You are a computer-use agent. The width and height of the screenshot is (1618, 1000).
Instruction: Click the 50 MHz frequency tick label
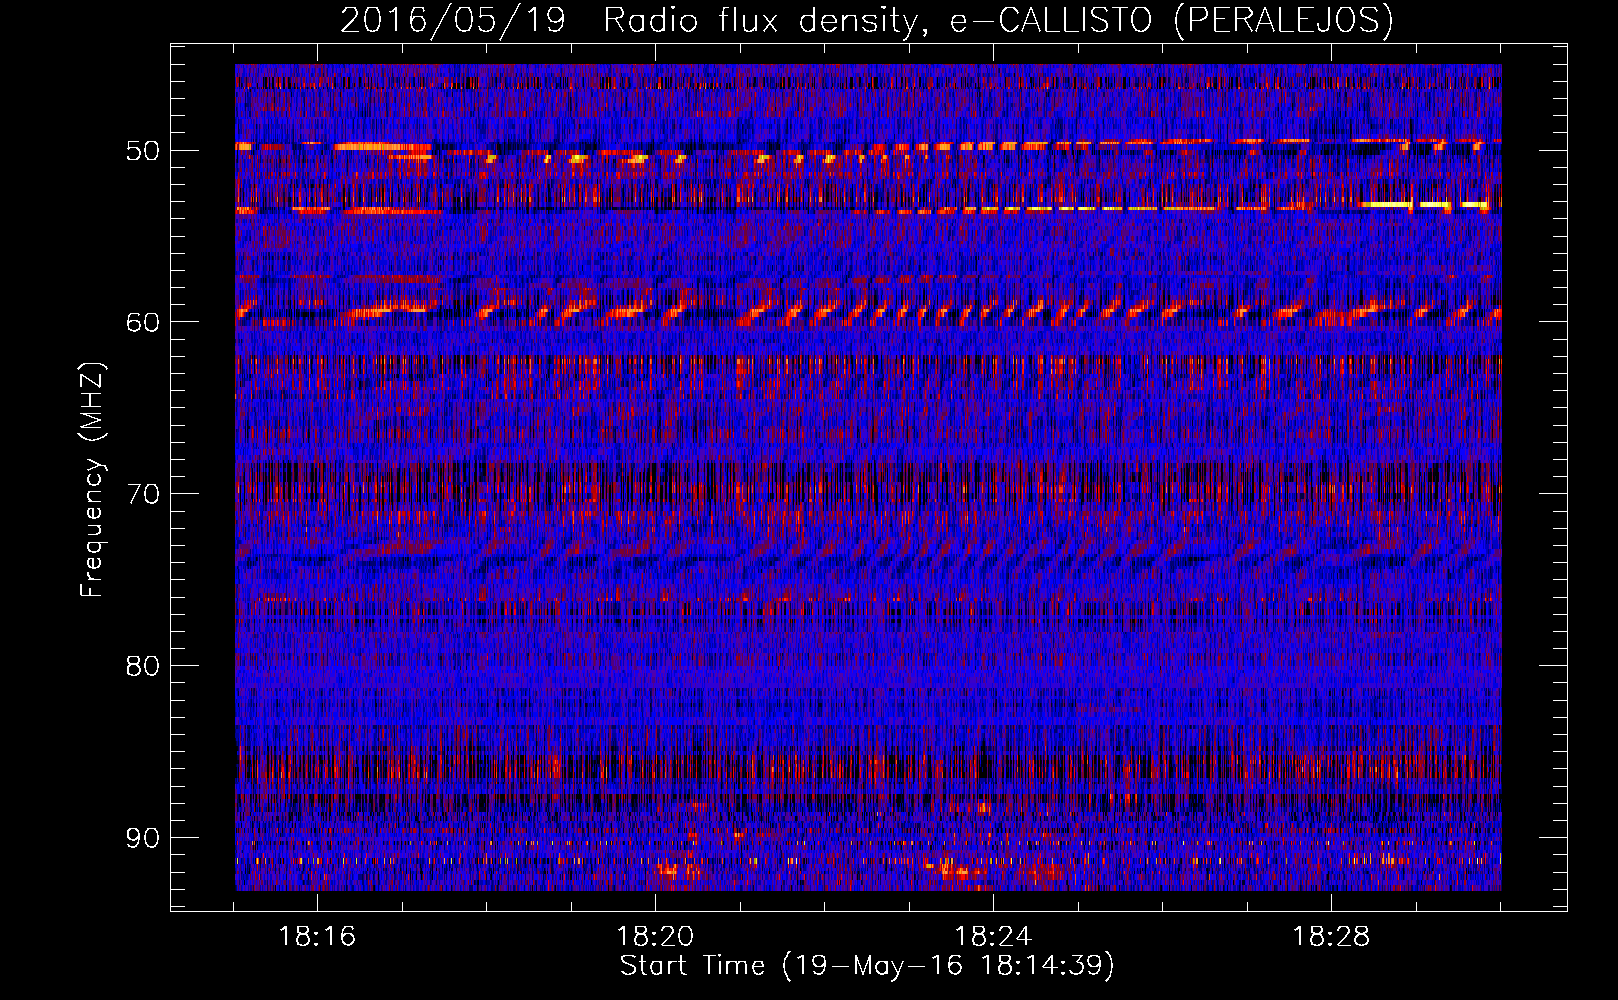pos(142,151)
